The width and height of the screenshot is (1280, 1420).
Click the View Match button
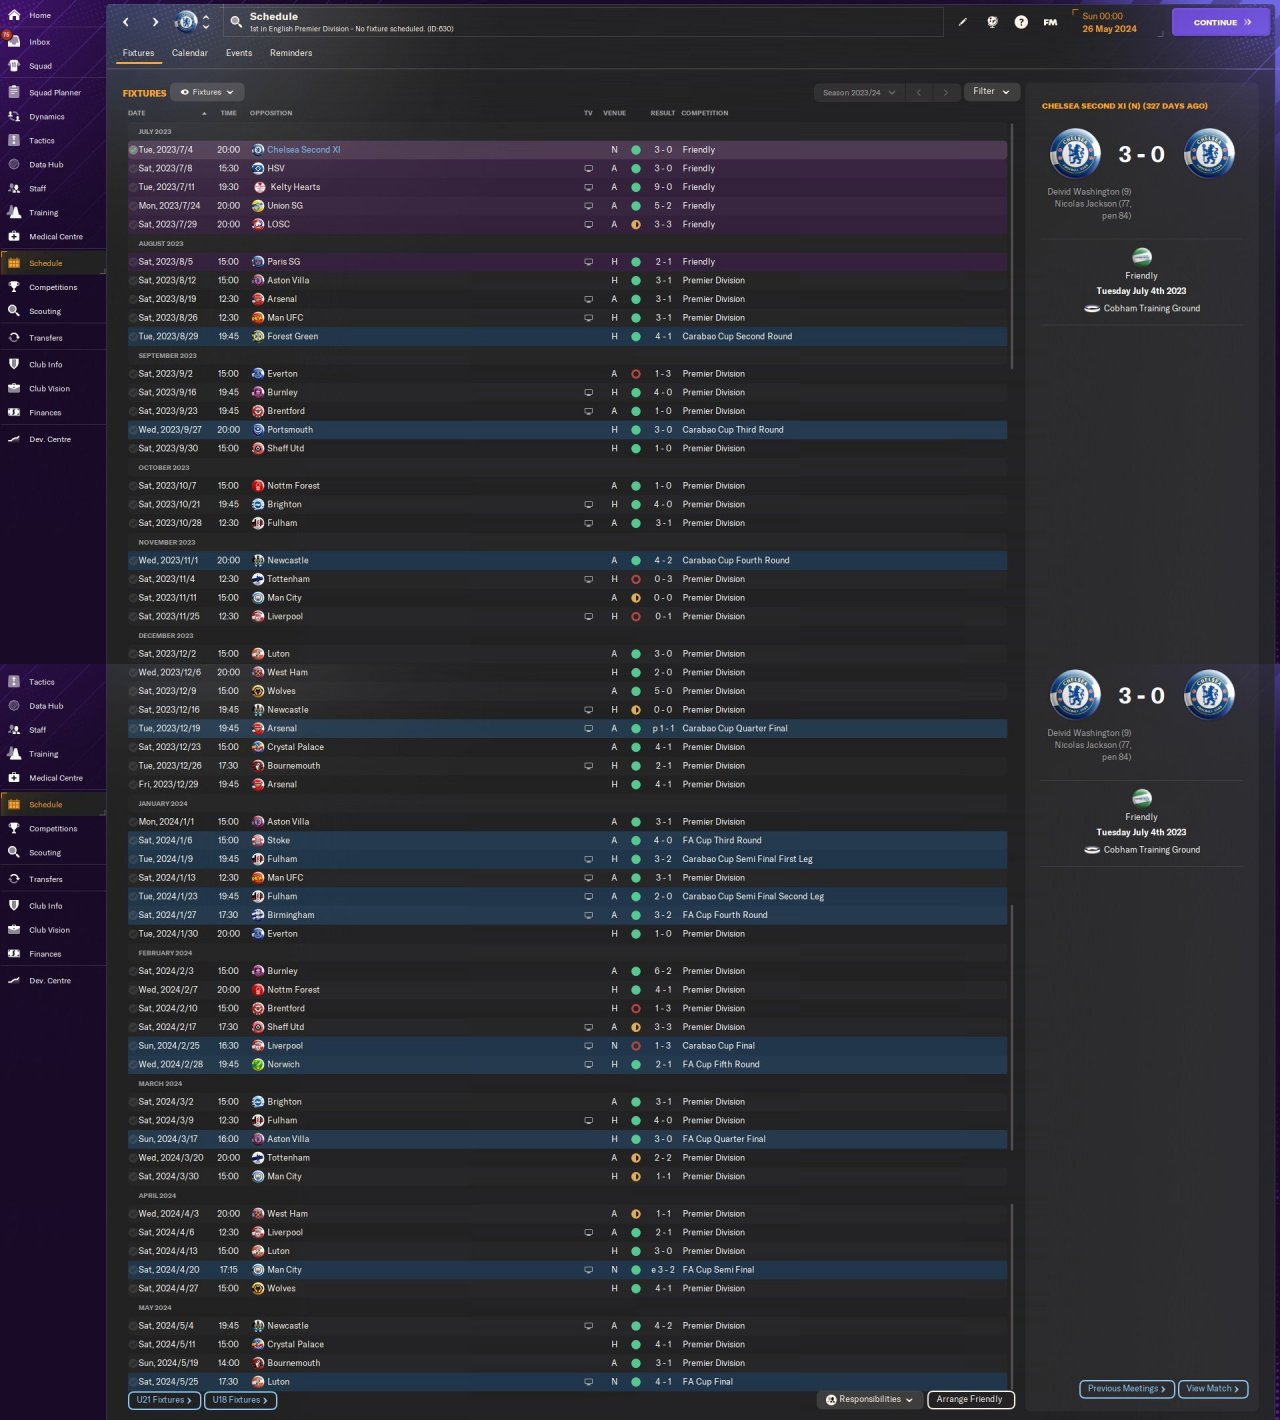(1213, 1389)
